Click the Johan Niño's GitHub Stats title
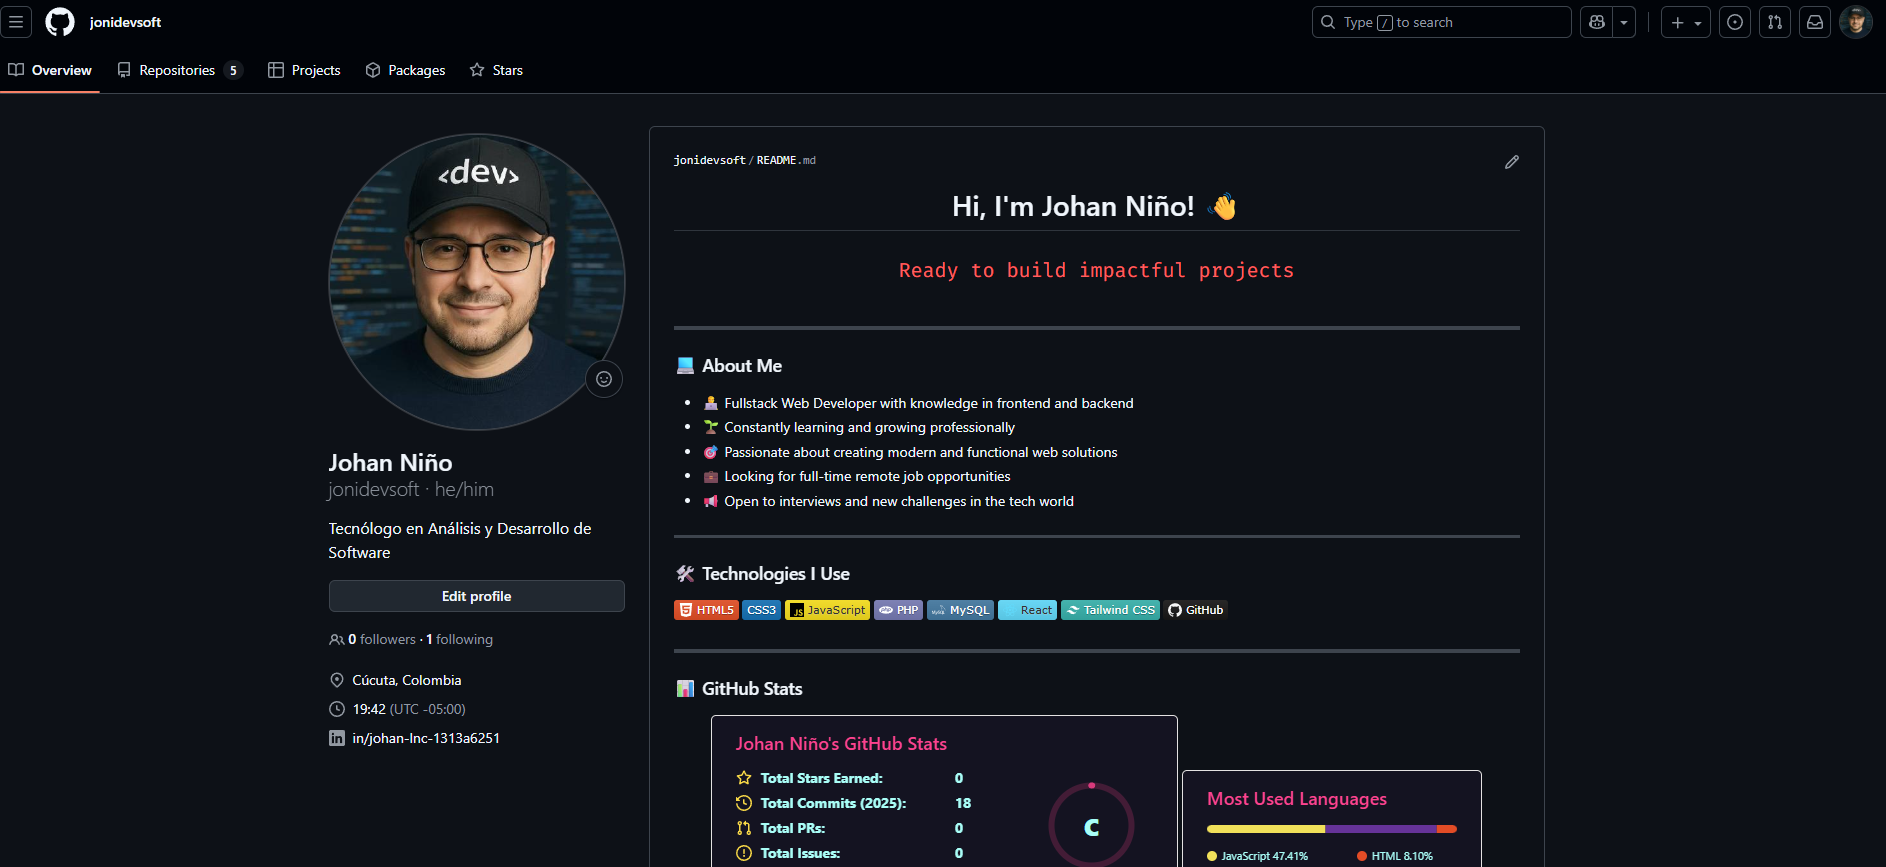 [x=841, y=744]
